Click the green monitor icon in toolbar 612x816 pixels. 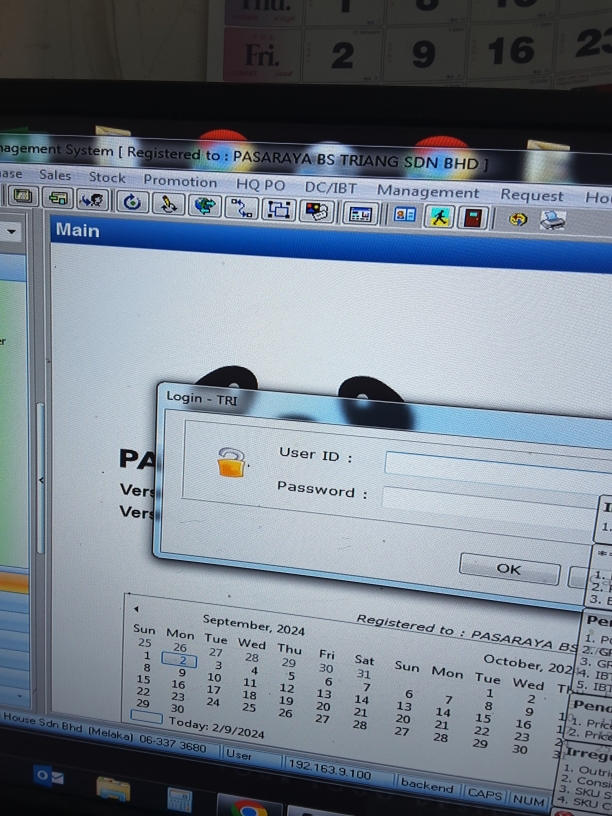point(22,197)
